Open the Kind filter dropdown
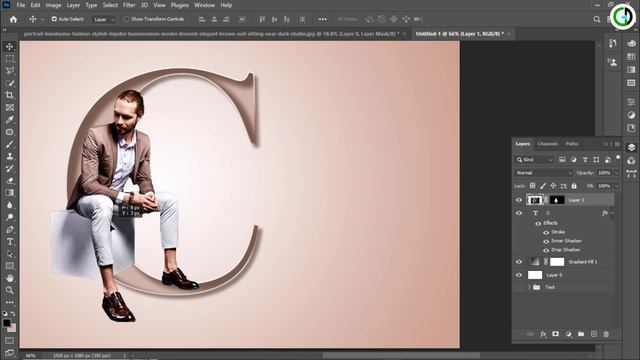Screen dimensions: 640x360 (x=534, y=160)
